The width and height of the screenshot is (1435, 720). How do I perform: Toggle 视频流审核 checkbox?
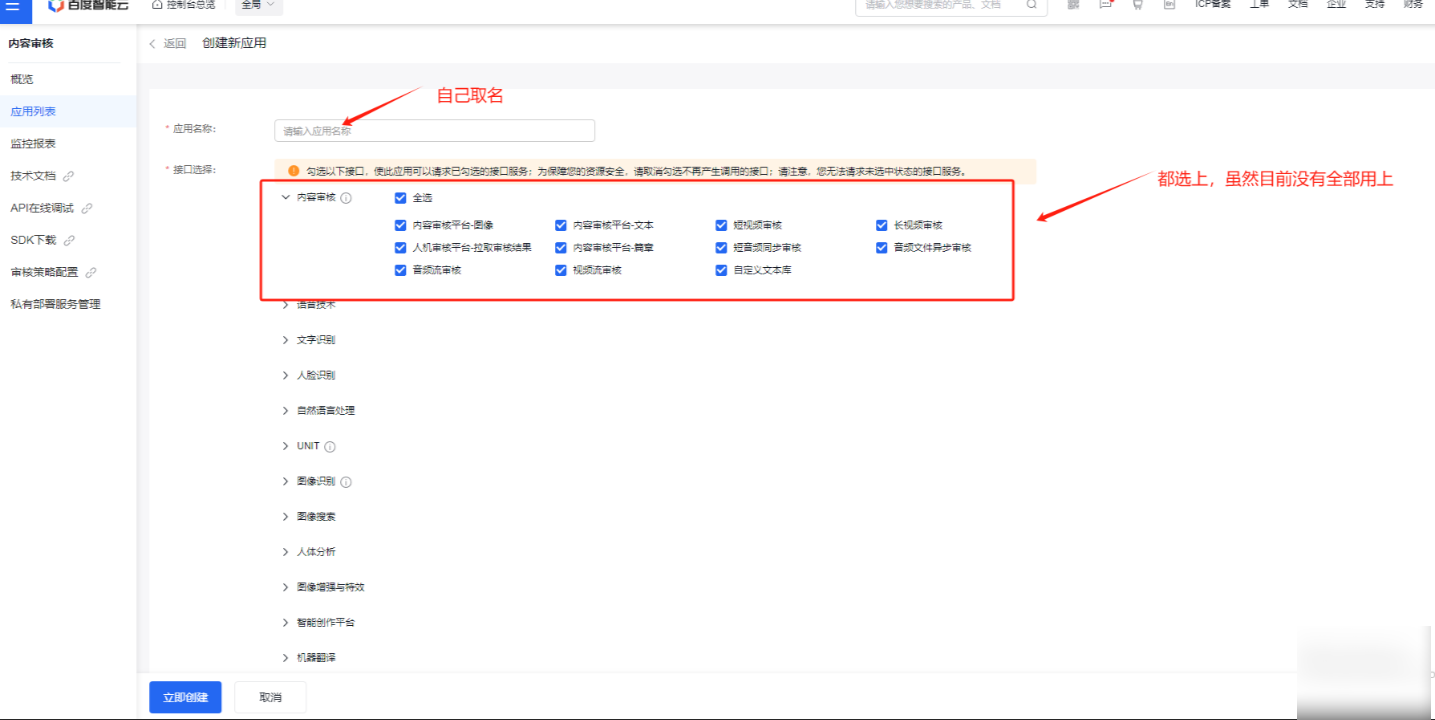(561, 270)
